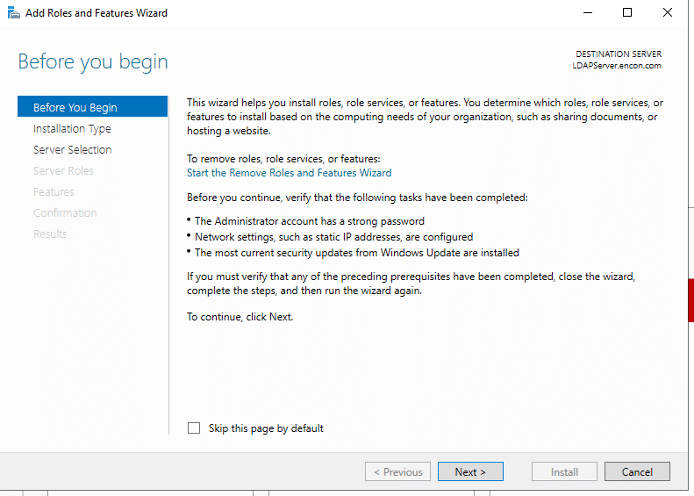Click the wizard icon in the title bar

click(x=11, y=13)
